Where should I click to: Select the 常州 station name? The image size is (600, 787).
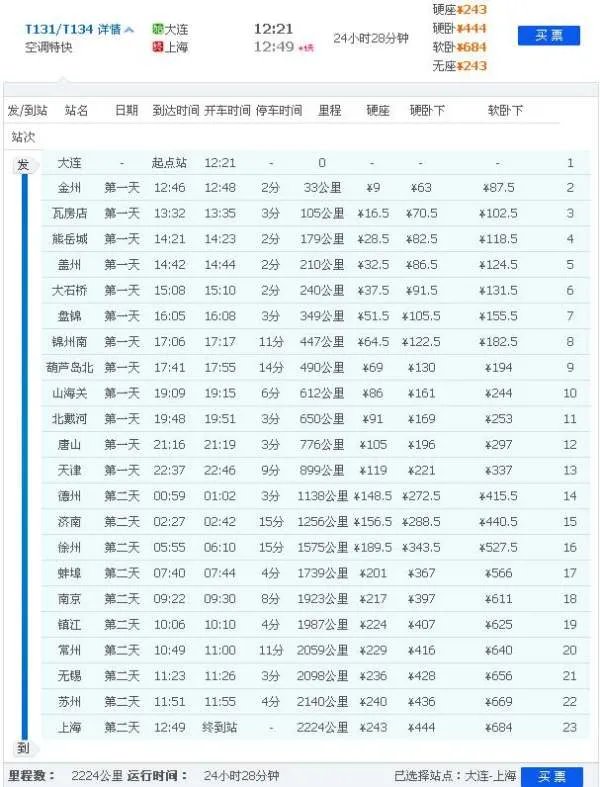[69, 650]
